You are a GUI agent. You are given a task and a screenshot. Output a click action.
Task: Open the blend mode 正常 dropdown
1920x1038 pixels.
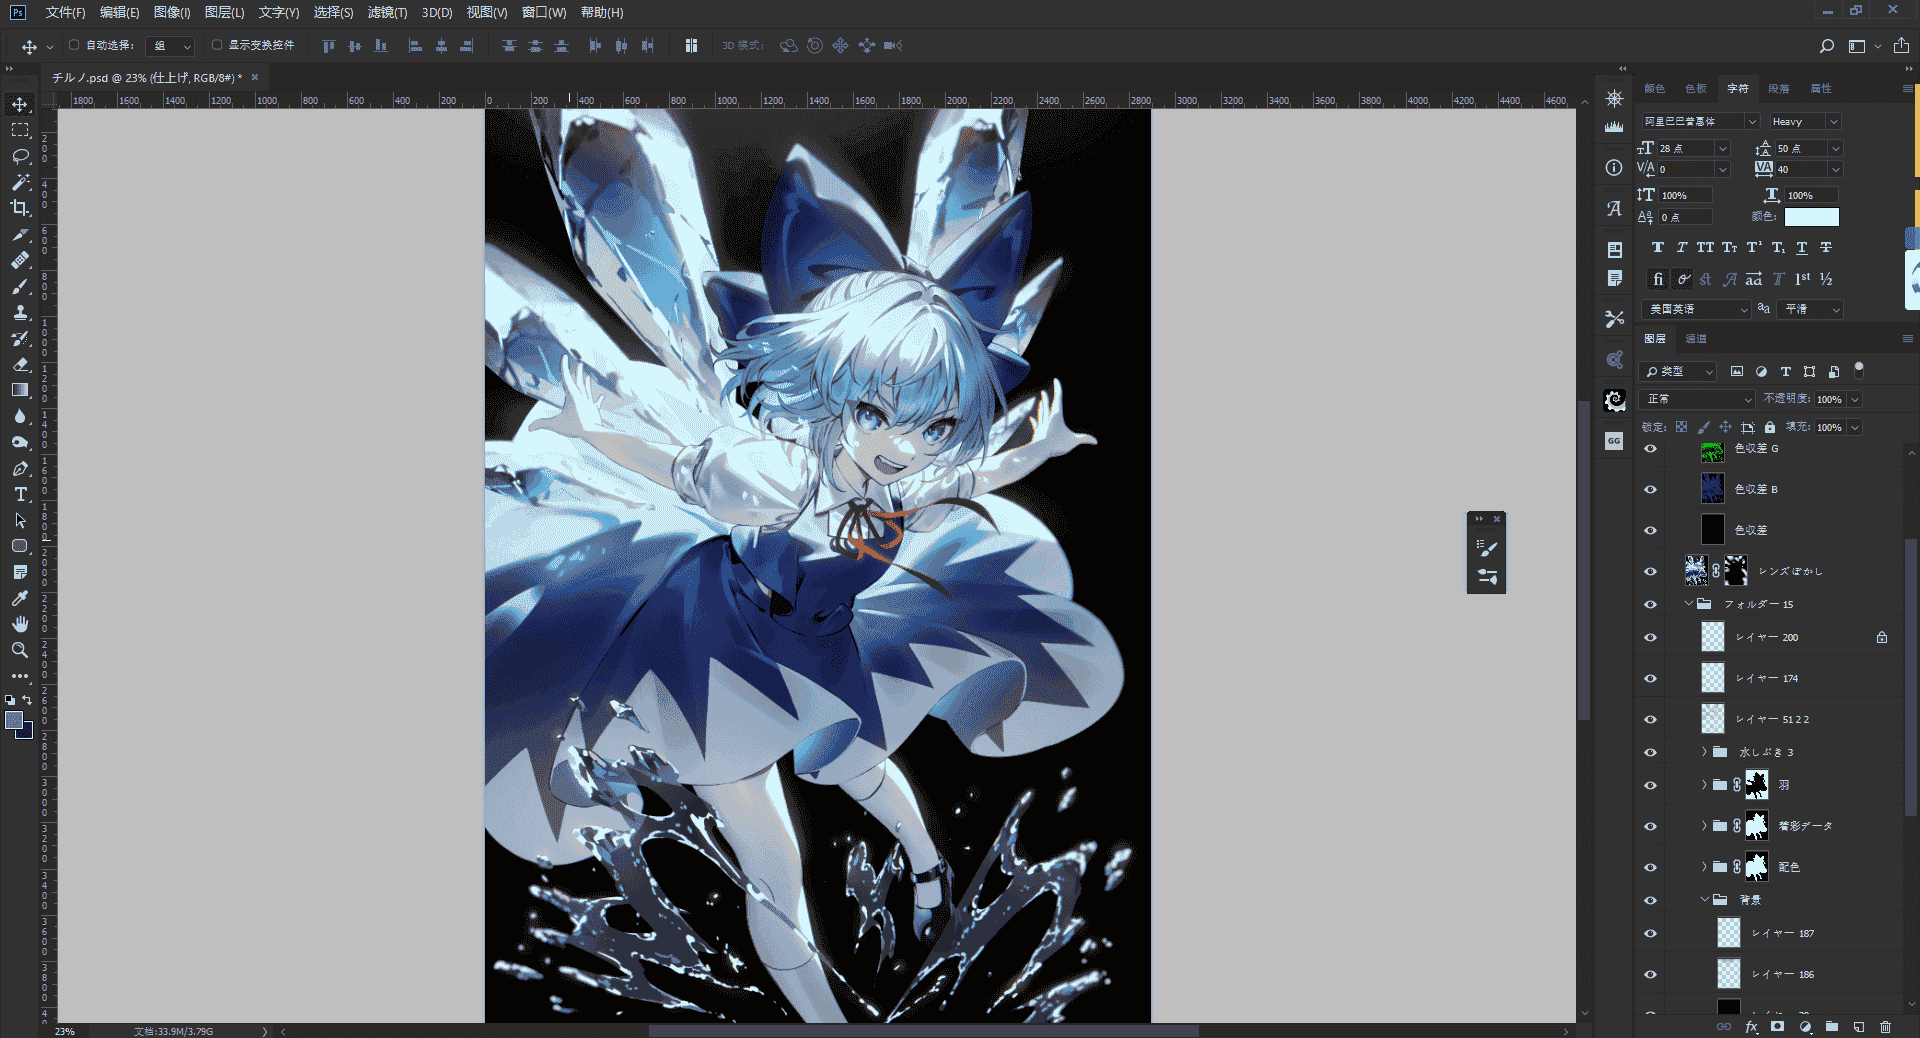click(x=1698, y=399)
